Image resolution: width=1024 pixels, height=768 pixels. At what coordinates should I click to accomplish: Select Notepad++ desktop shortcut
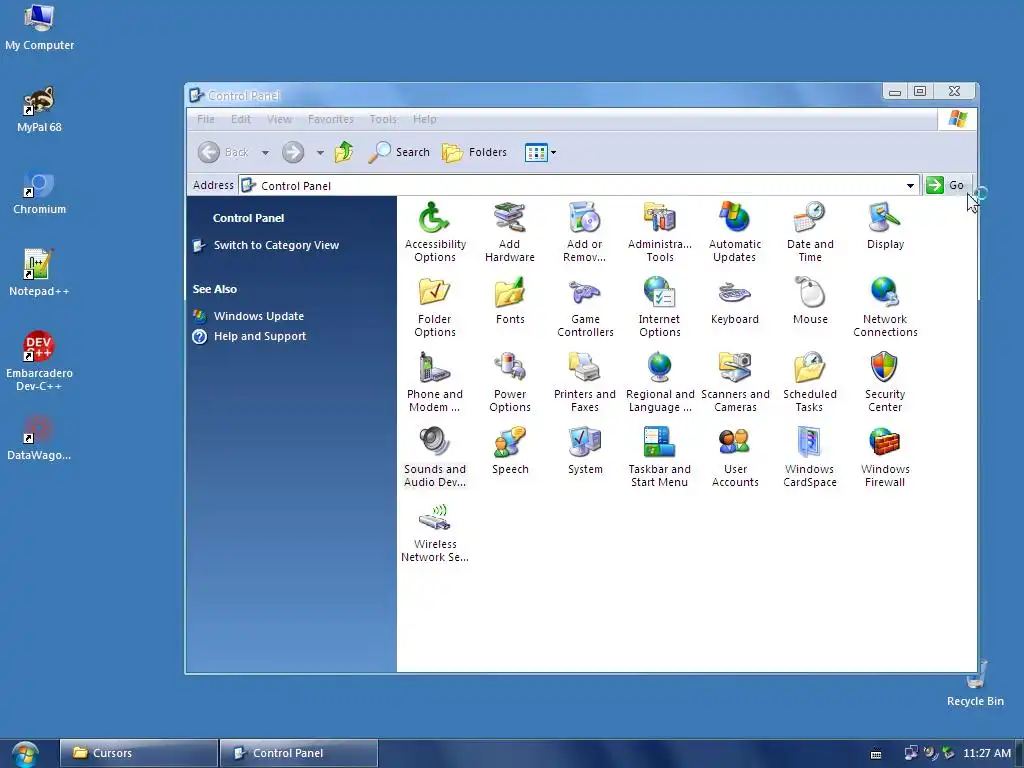tap(39, 273)
